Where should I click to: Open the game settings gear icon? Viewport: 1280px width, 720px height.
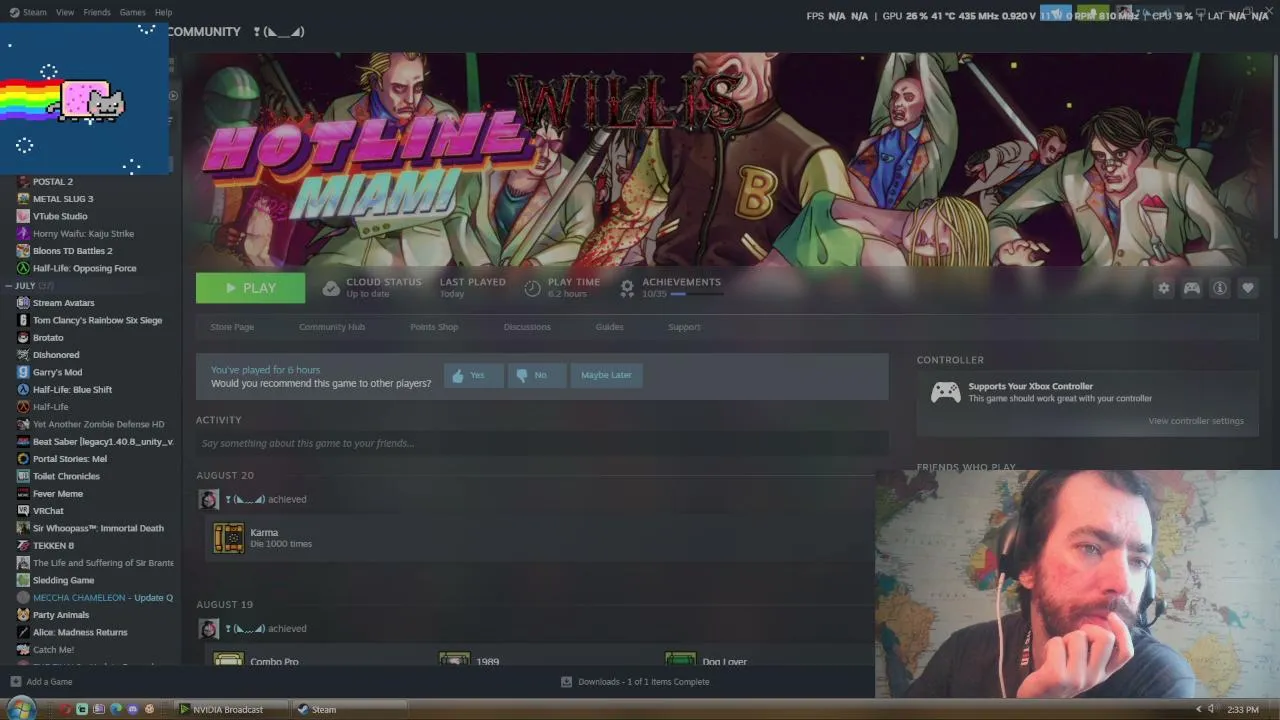tap(1163, 288)
